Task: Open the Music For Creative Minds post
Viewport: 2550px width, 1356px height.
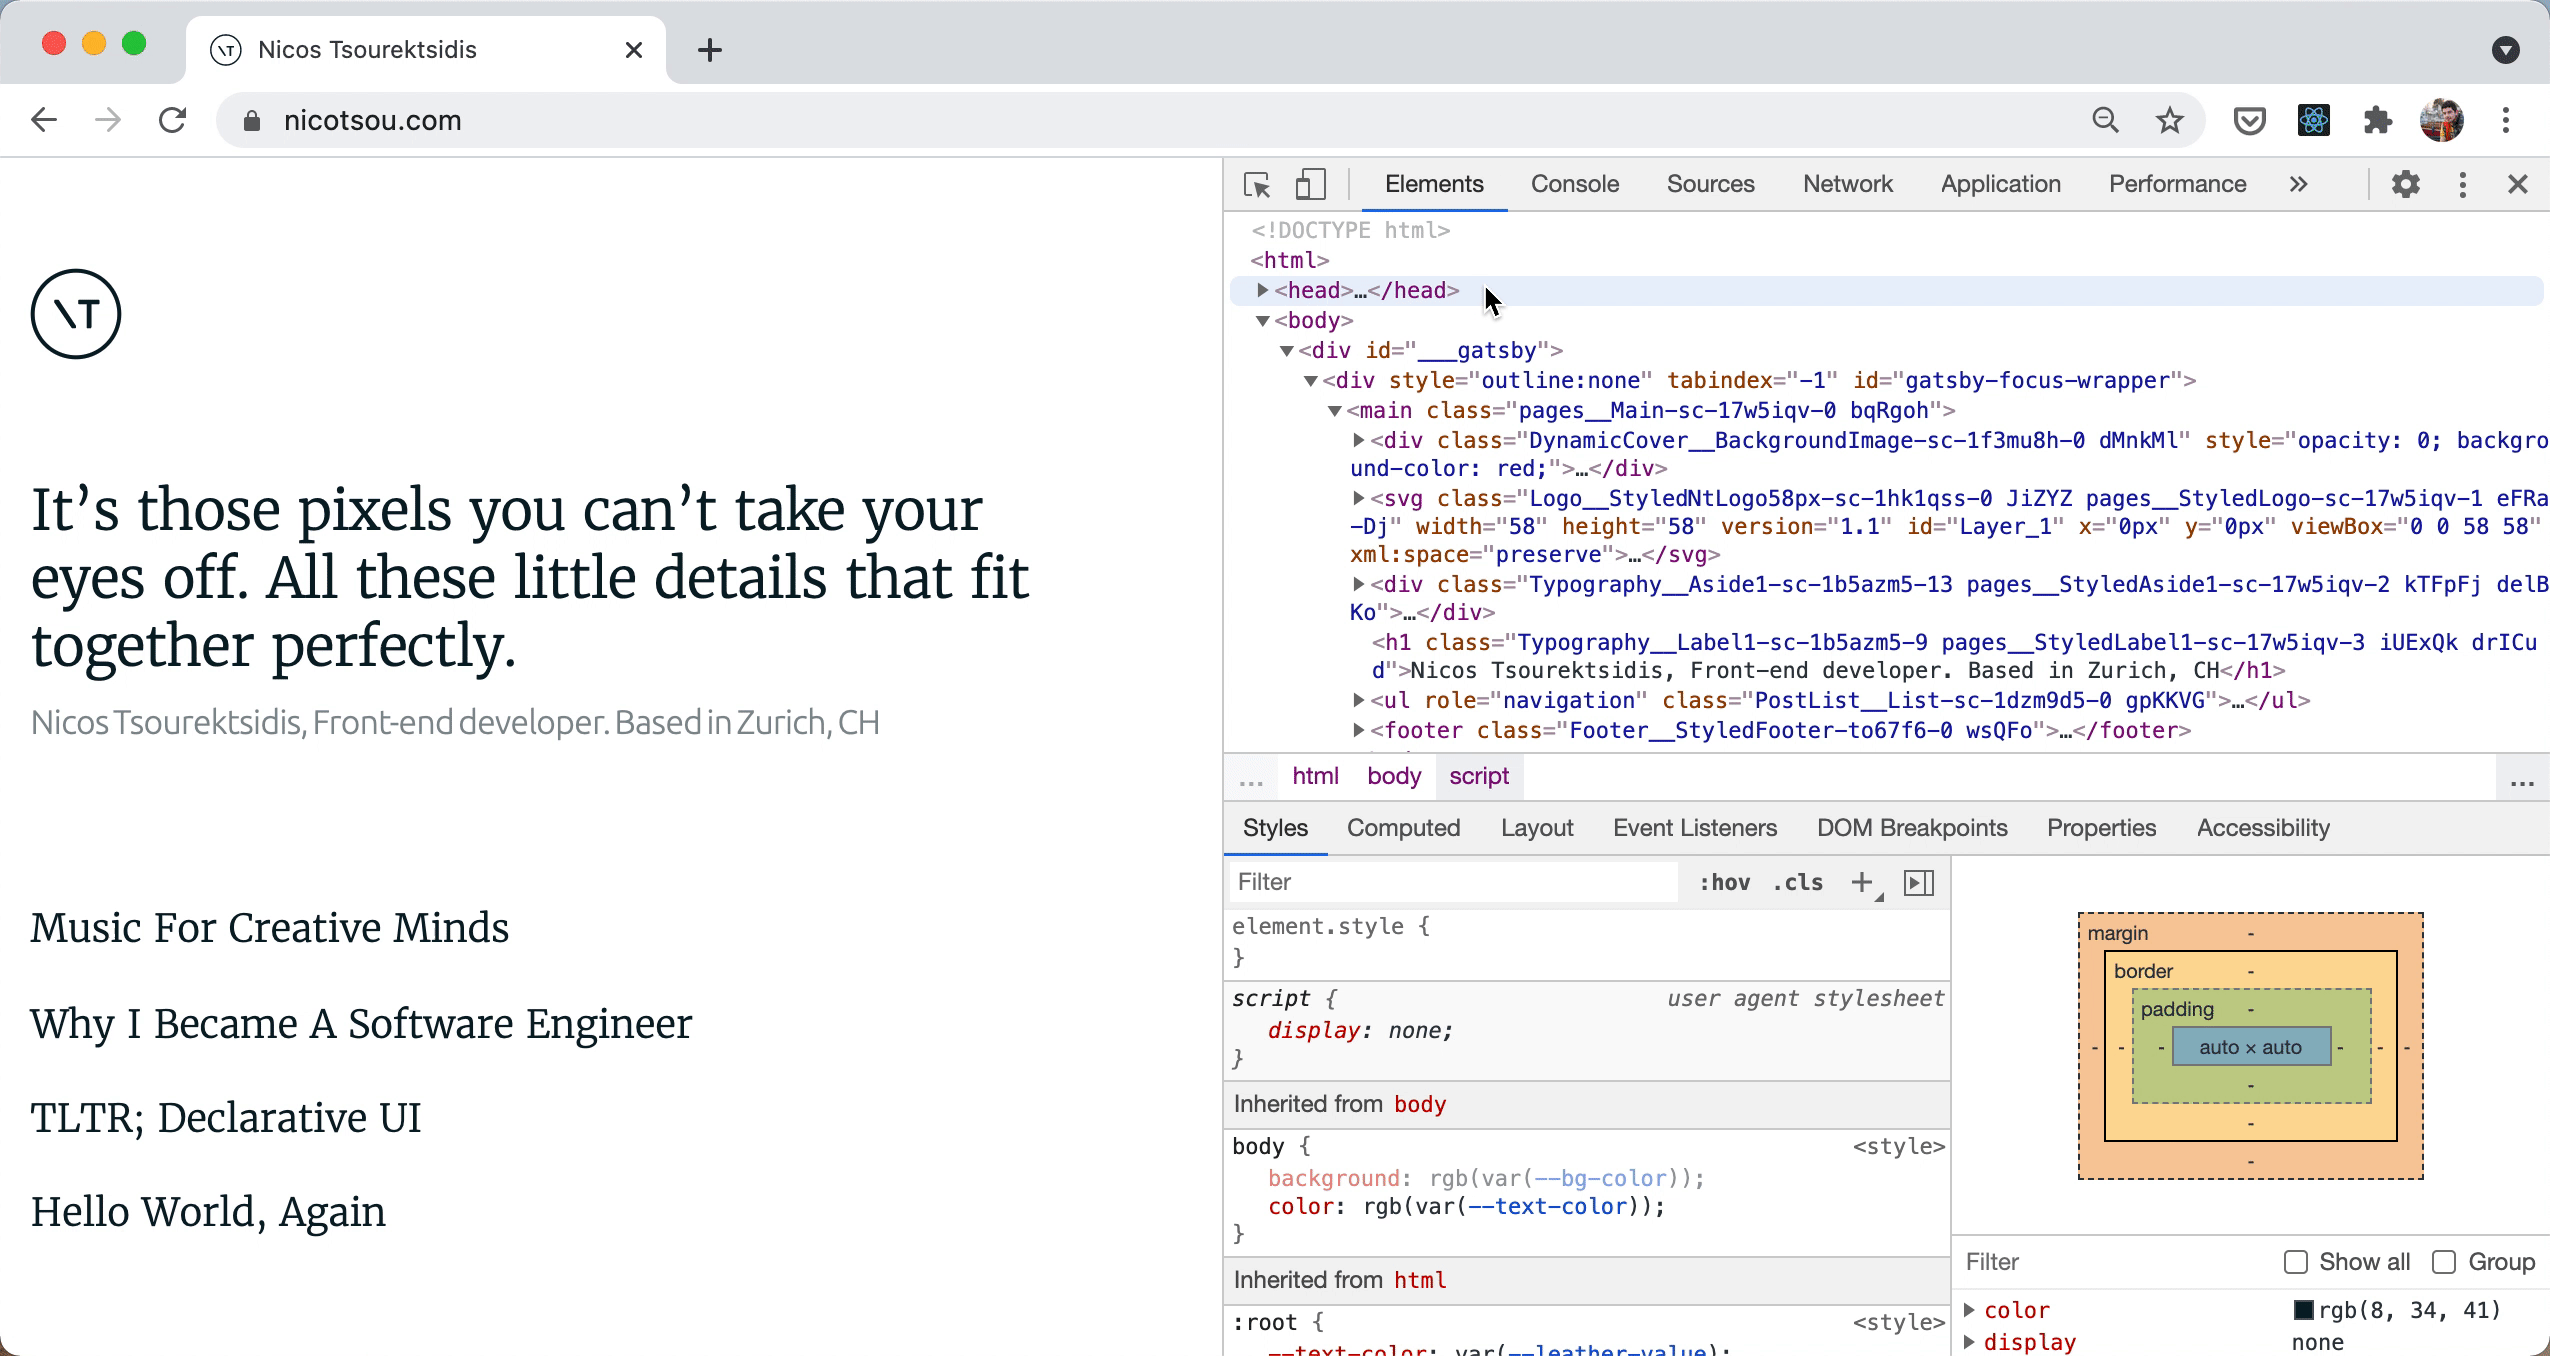Action: pos(270,928)
